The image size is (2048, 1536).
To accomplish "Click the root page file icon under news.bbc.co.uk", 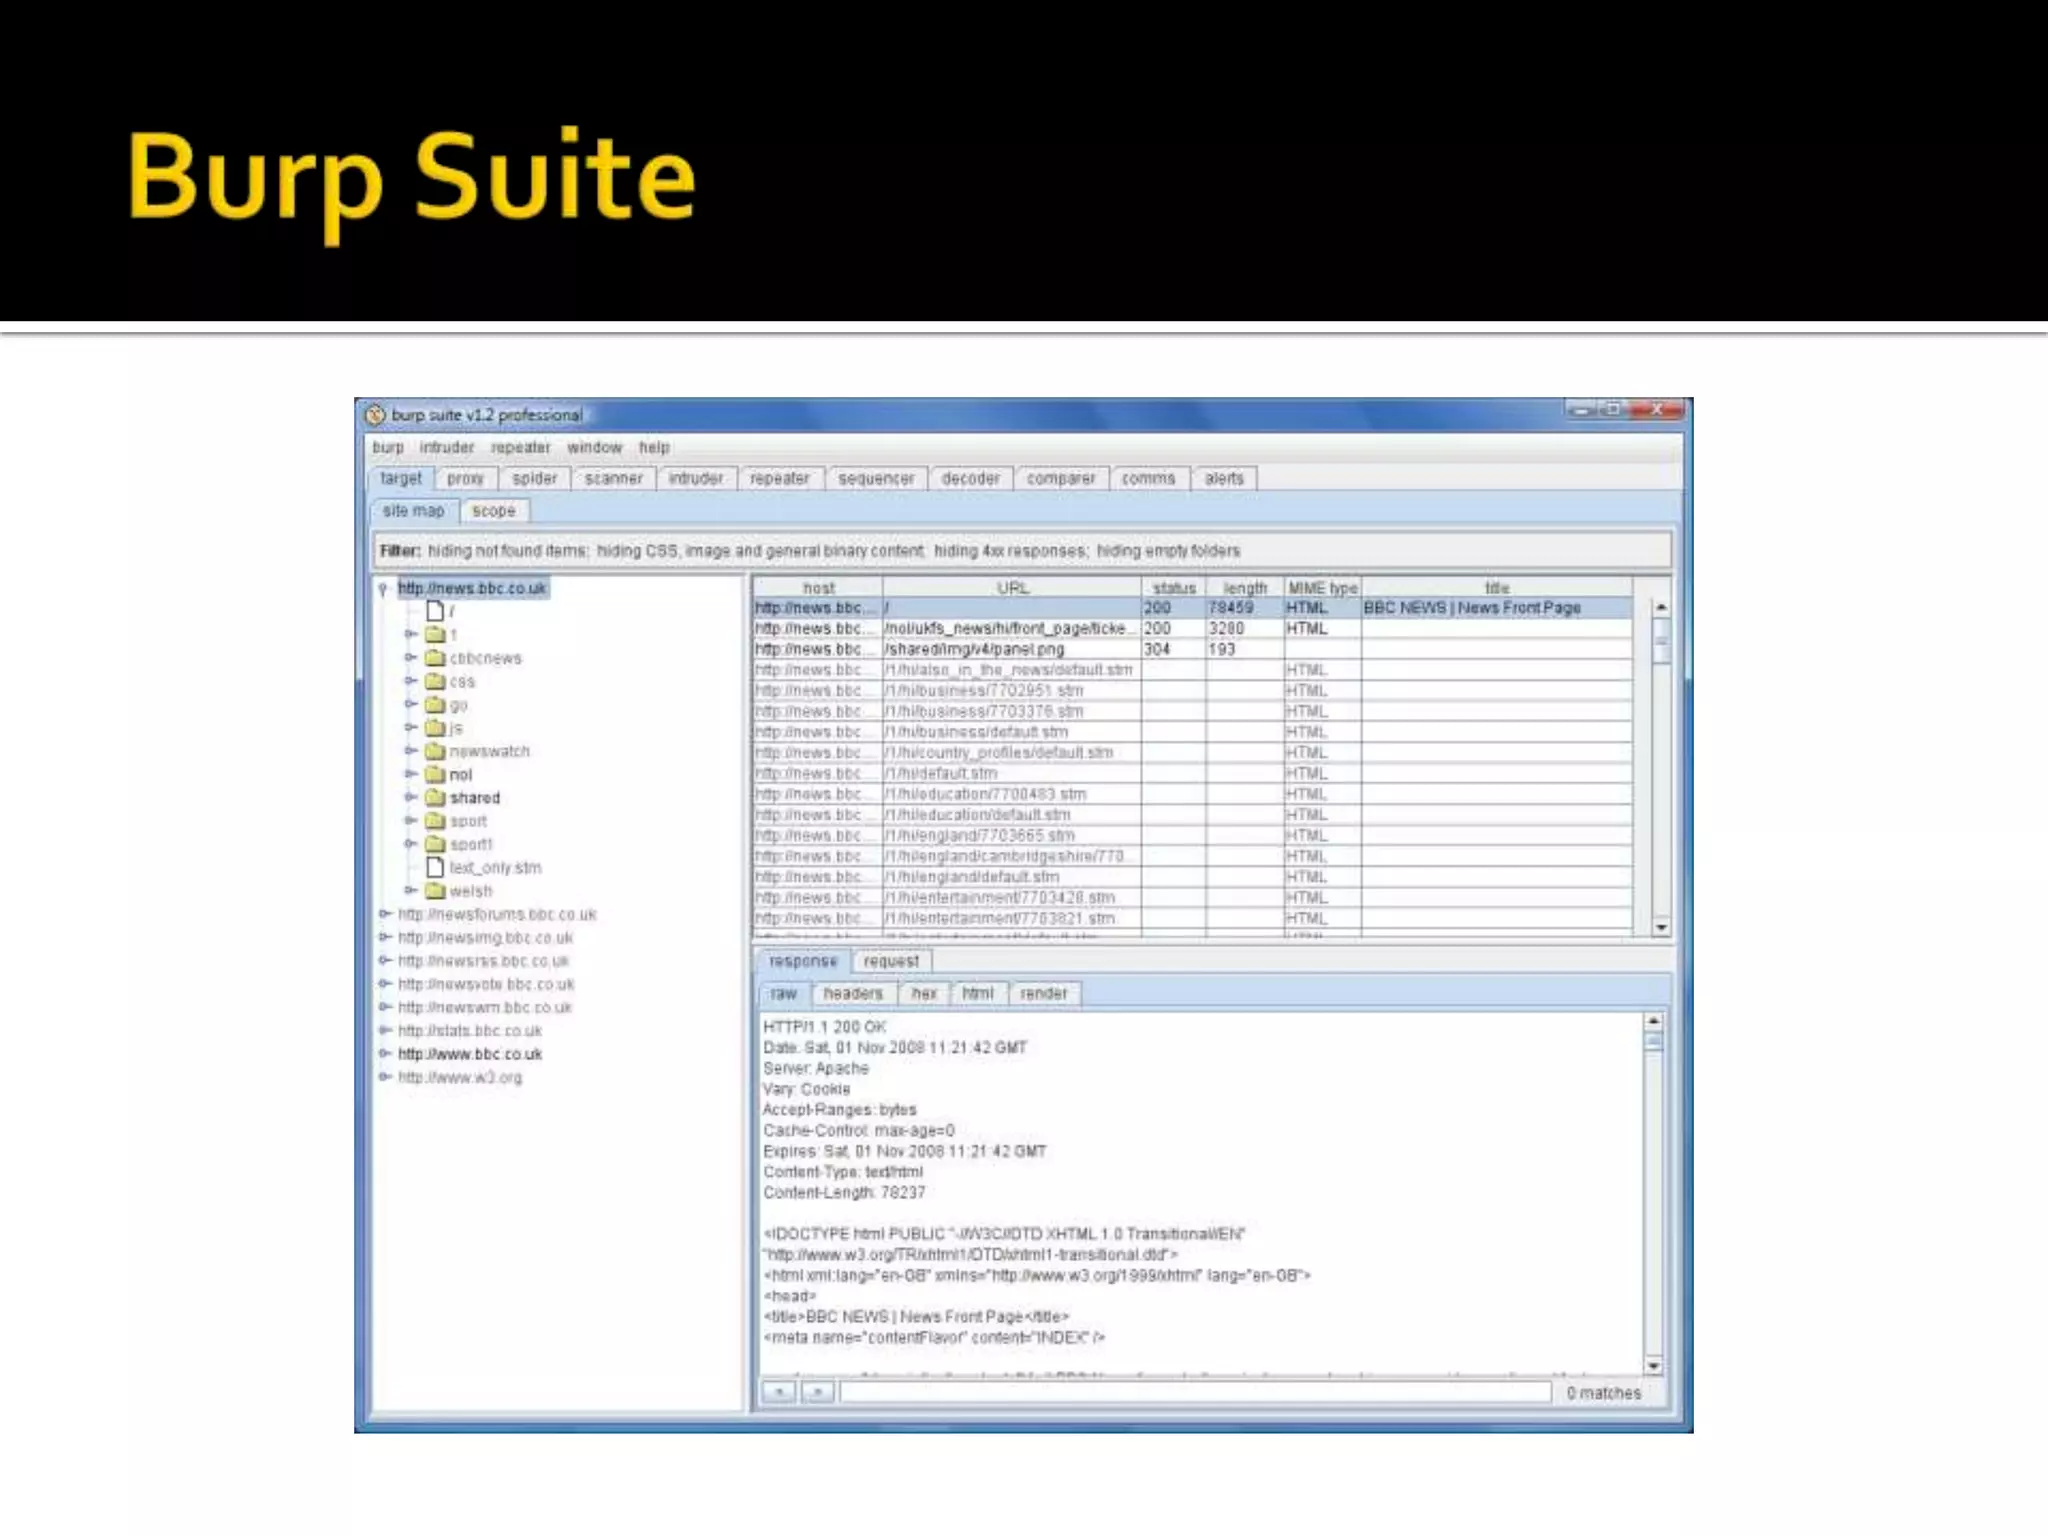I will [435, 610].
